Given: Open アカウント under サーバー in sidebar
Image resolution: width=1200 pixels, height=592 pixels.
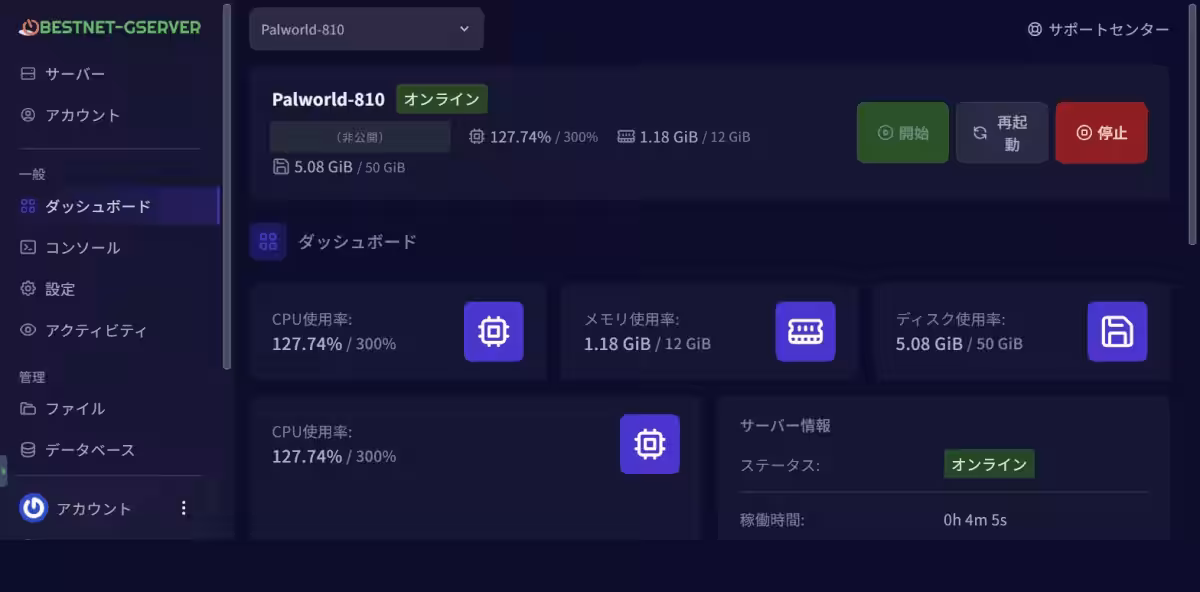Looking at the screenshot, I should pos(110,115).
